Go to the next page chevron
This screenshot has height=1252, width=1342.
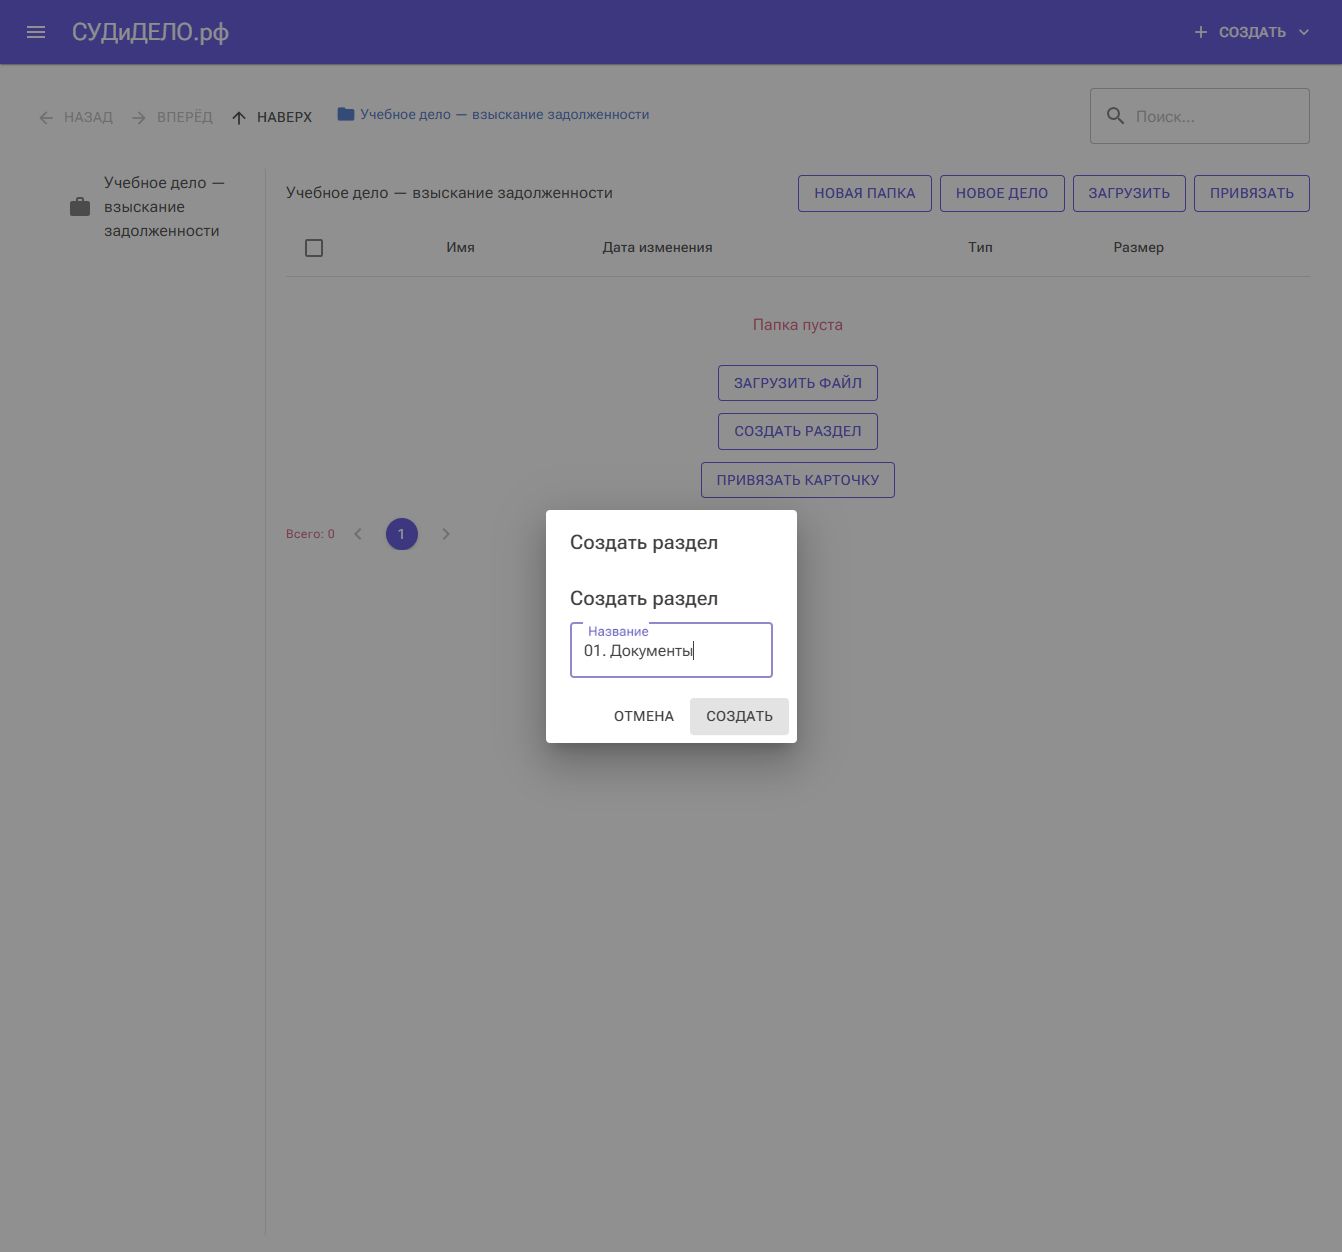pyautogui.click(x=446, y=534)
